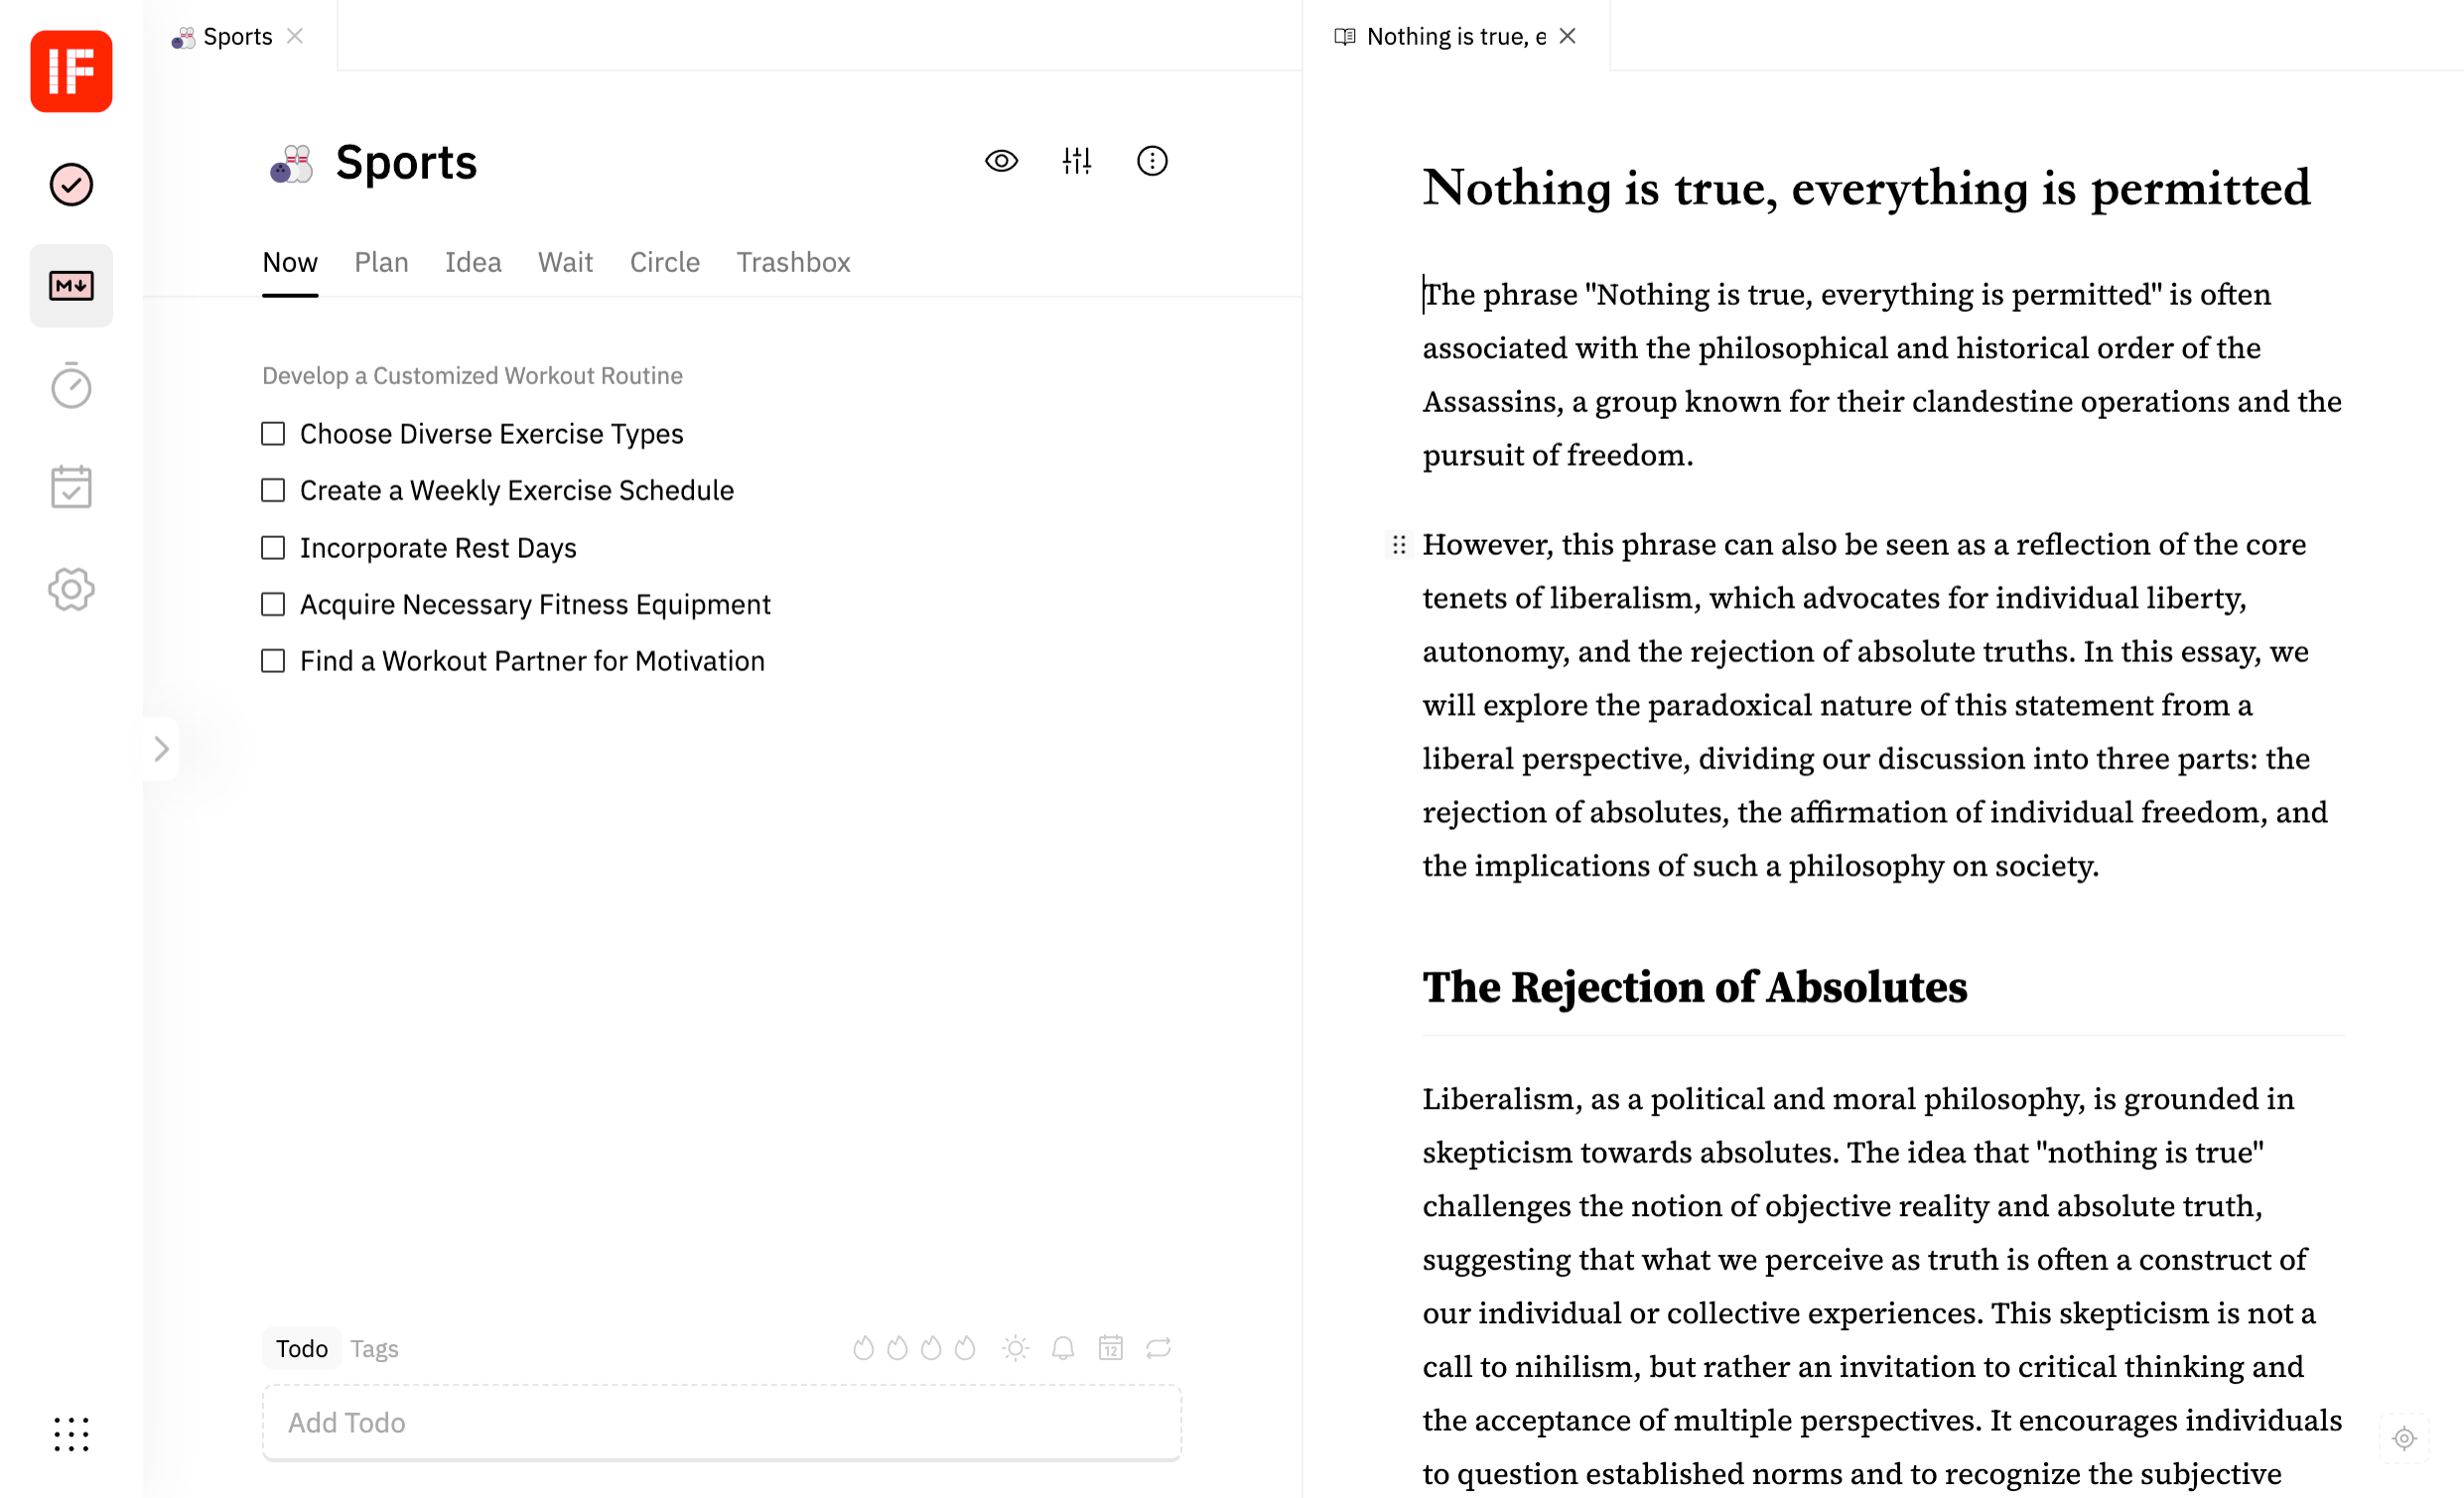Click the paragraph drag handle dots
This screenshot has height=1498, width=2464.
click(1399, 545)
